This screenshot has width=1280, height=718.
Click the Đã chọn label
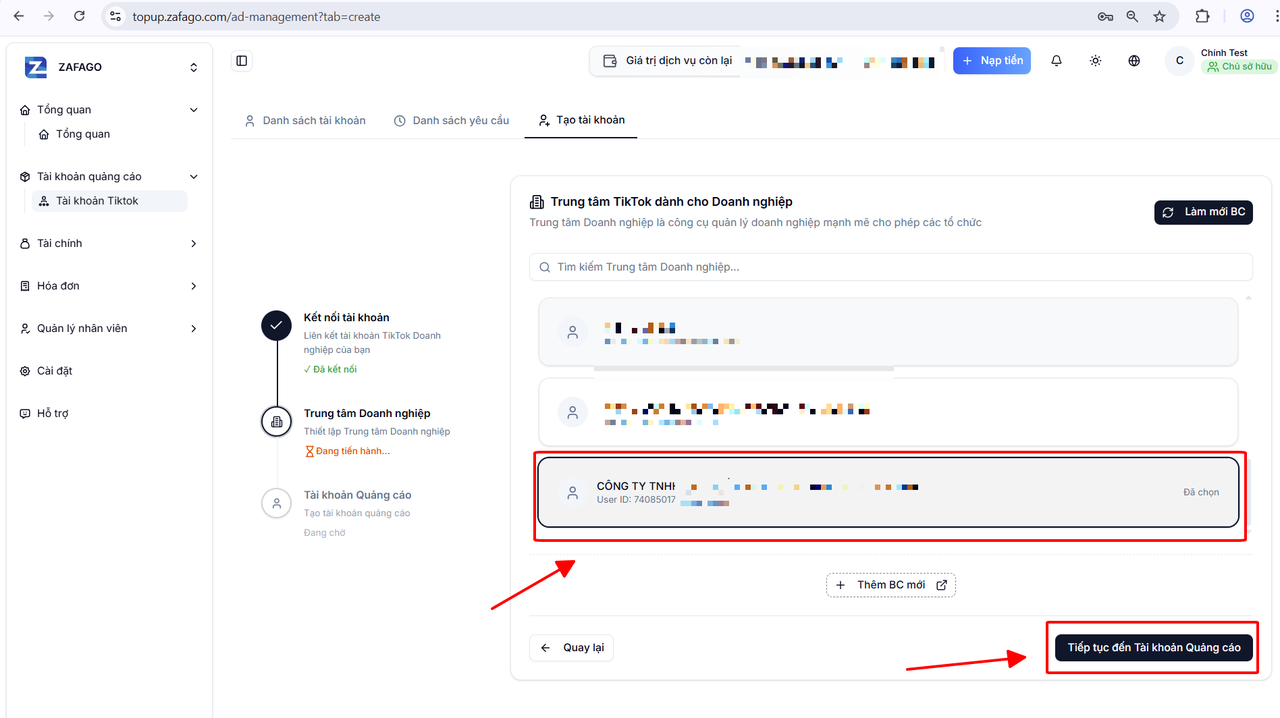(1201, 492)
